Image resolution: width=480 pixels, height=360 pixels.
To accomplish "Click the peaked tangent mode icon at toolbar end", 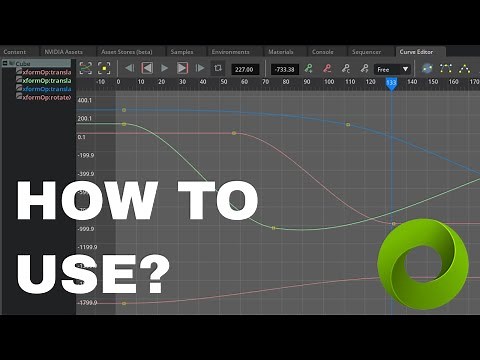I will click(x=464, y=69).
